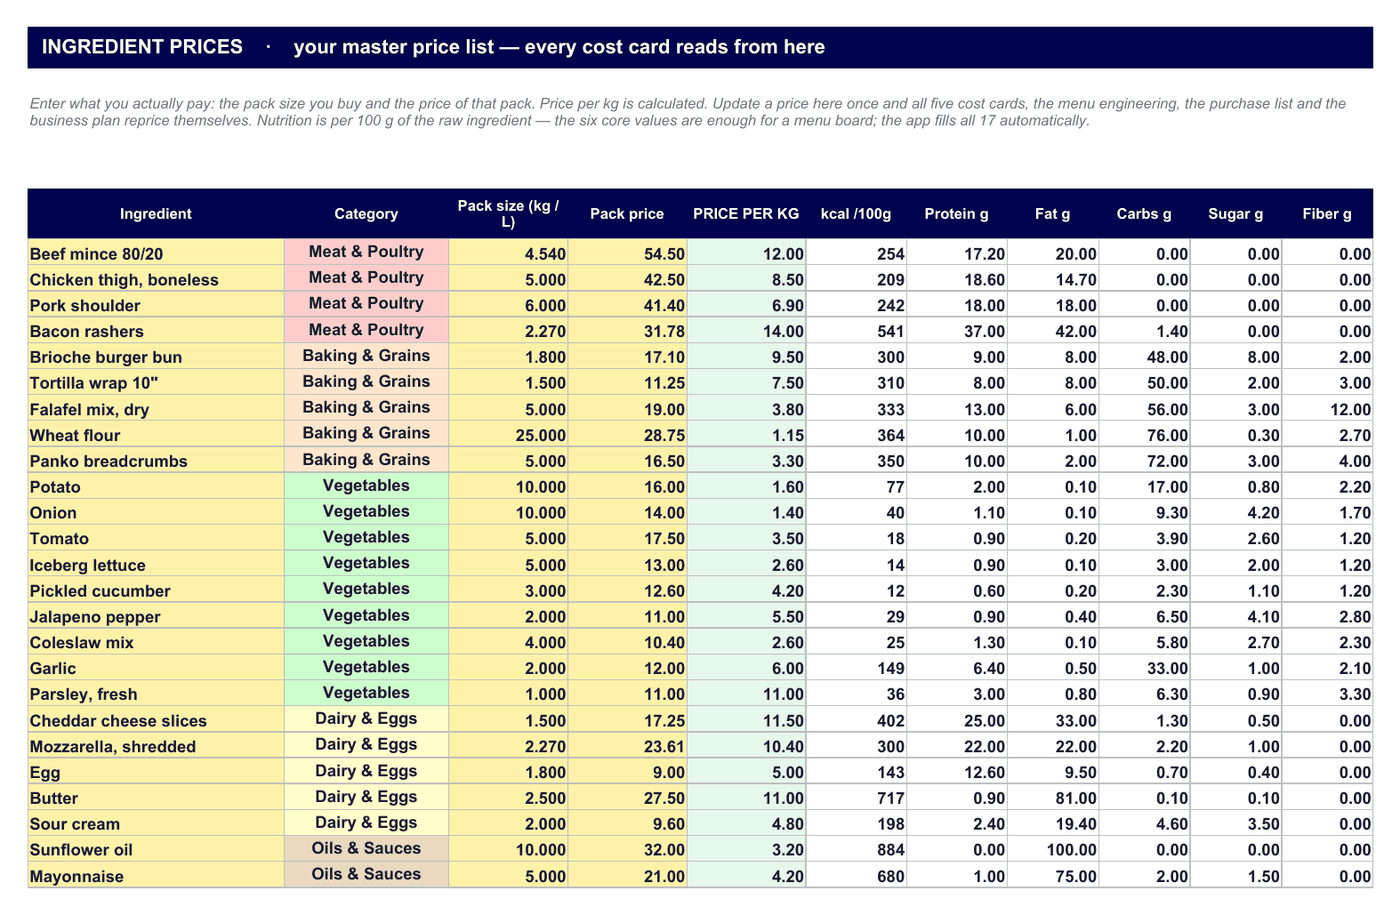Click the Category column header
The height and width of the screenshot is (915, 1400).
coord(366,214)
